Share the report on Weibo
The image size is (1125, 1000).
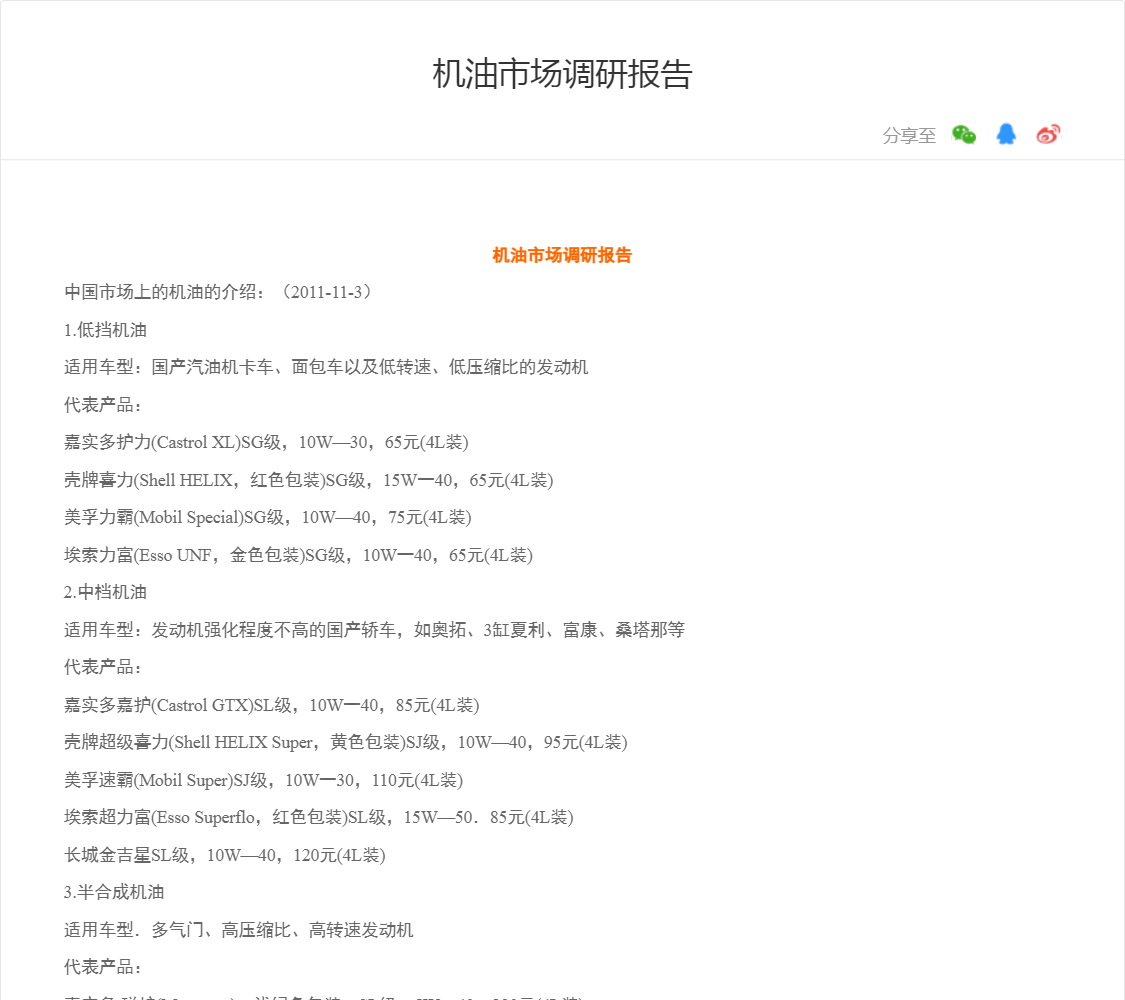click(x=1048, y=135)
